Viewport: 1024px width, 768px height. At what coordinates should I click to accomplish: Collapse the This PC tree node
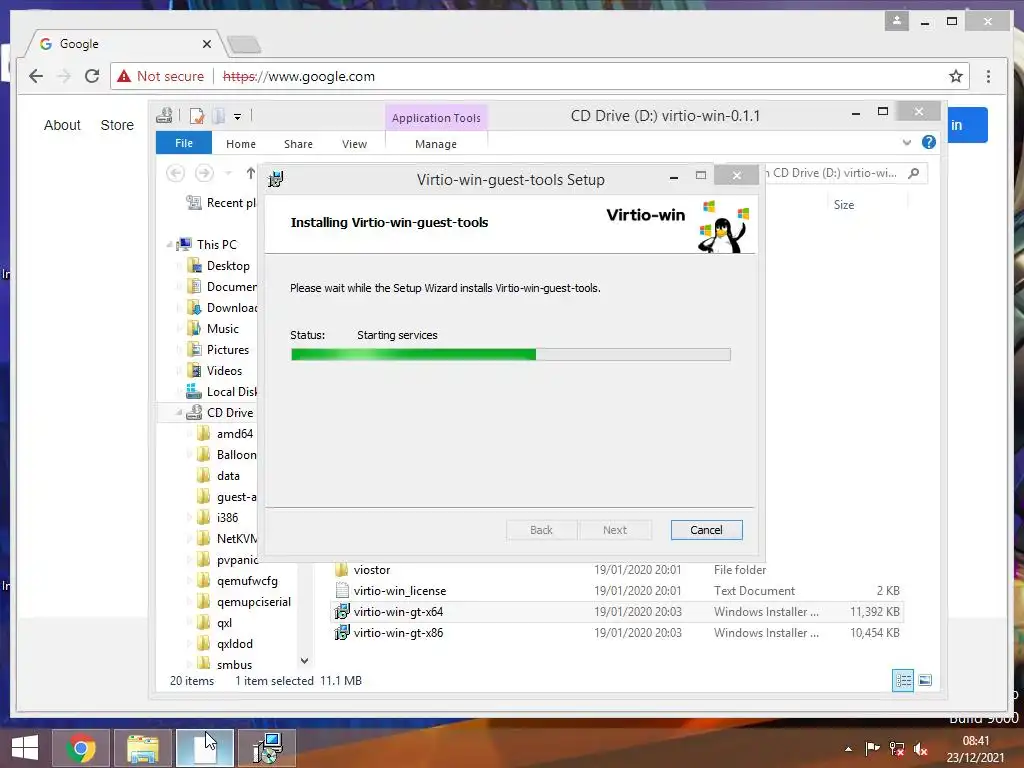pyautogui.click(x=169, y=244)
